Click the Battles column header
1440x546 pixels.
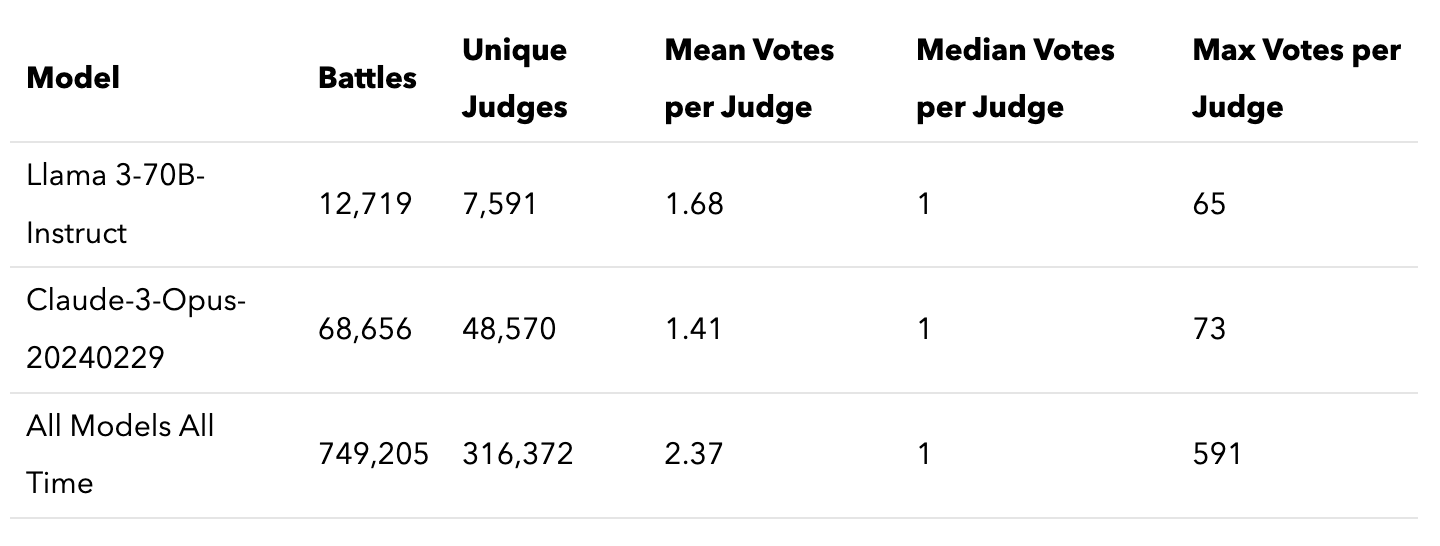367,78
